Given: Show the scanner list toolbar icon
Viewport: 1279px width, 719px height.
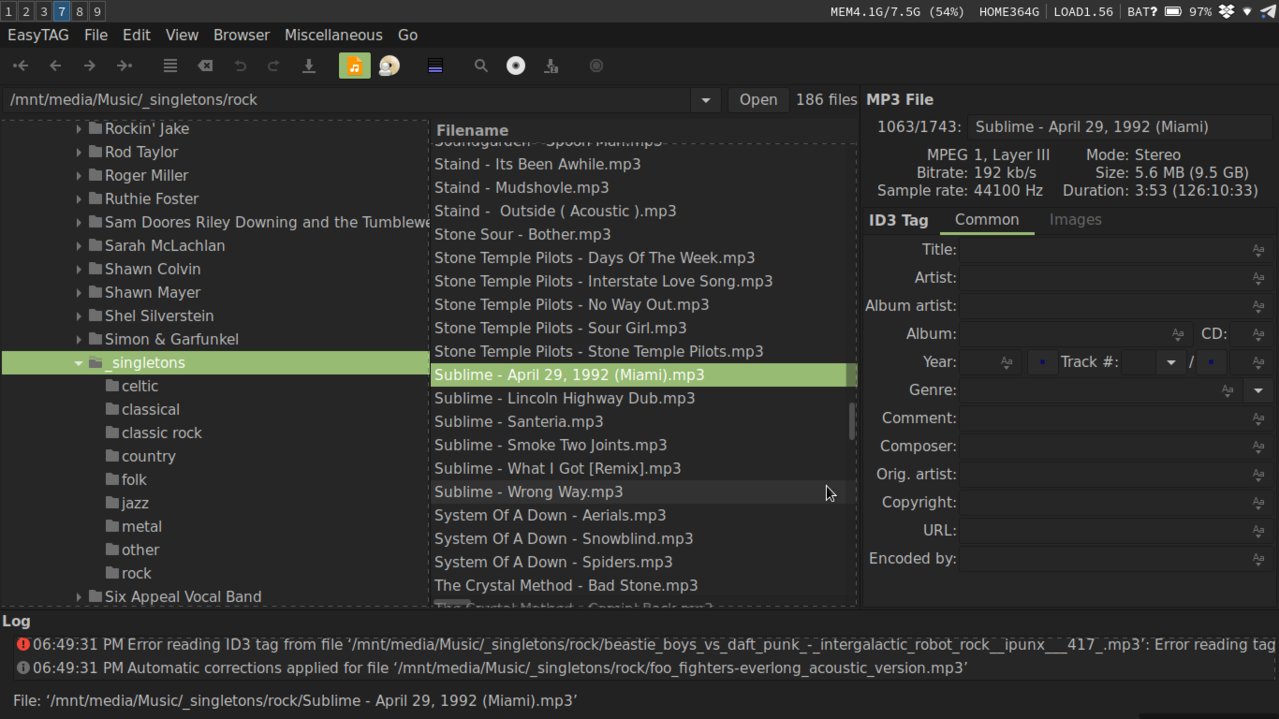Looking at the screenshot, I should click(170, 66).
